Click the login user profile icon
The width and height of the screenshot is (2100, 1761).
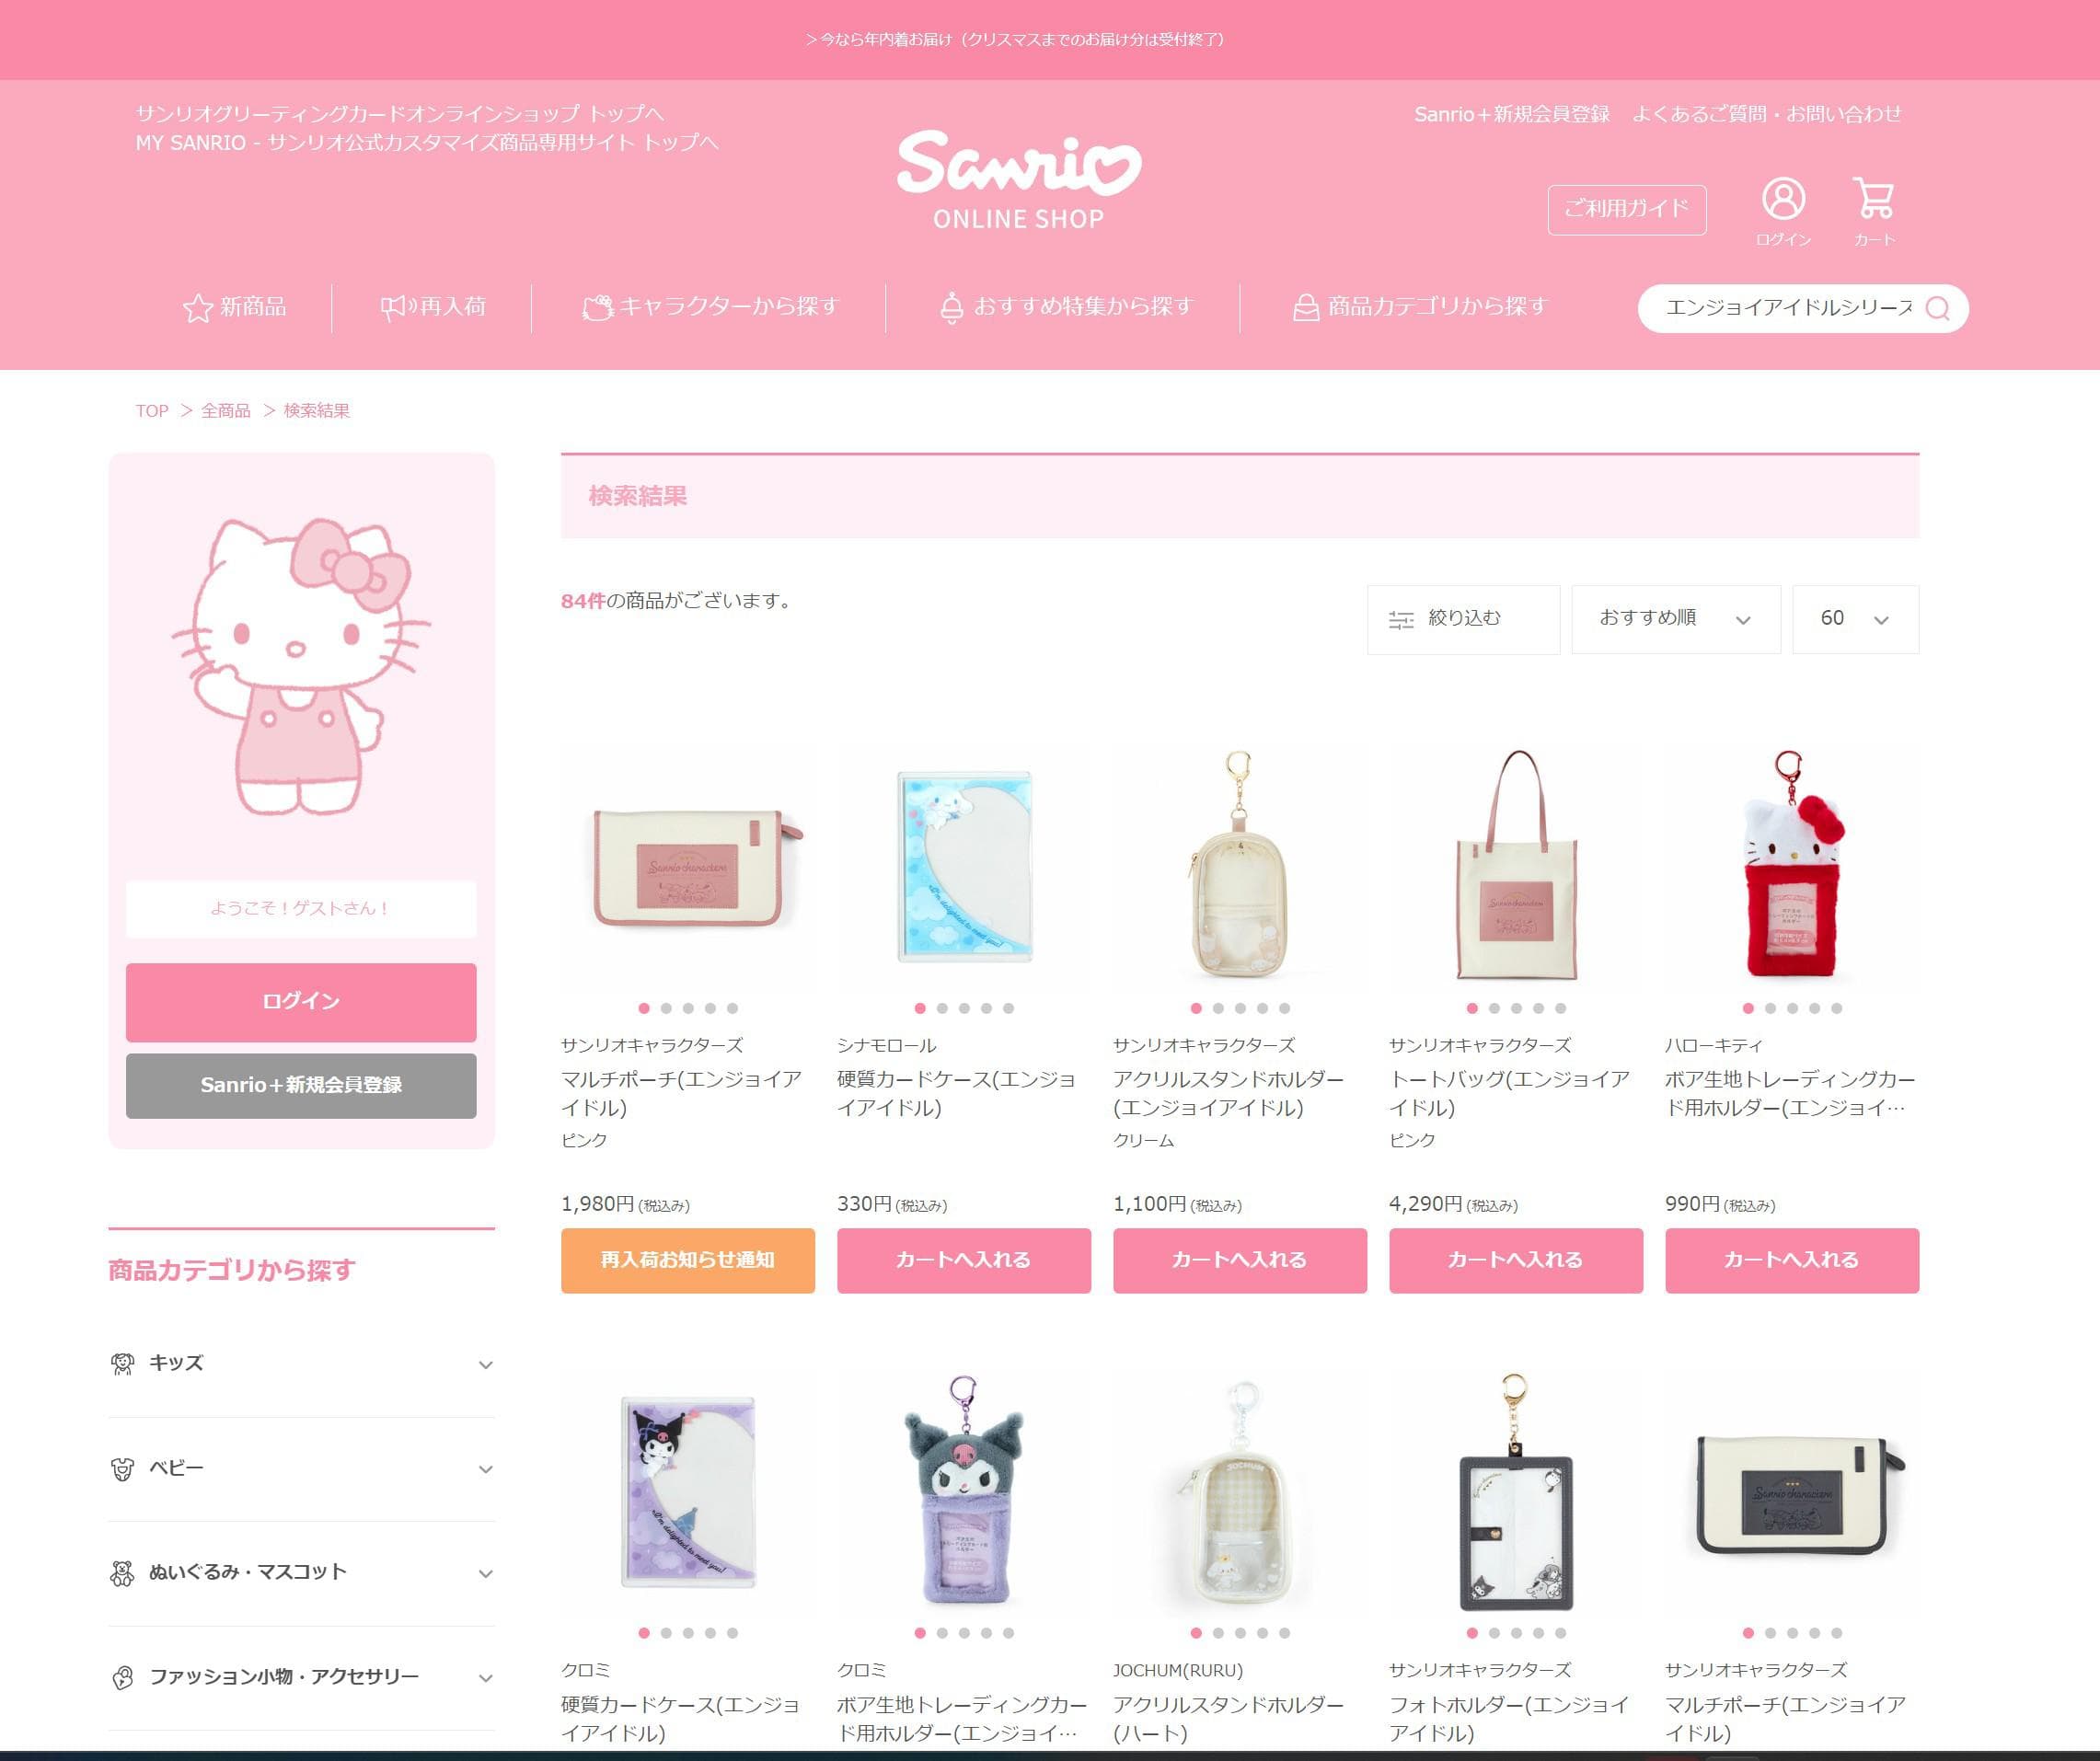pyautogui.click(x=1783, y=199)
